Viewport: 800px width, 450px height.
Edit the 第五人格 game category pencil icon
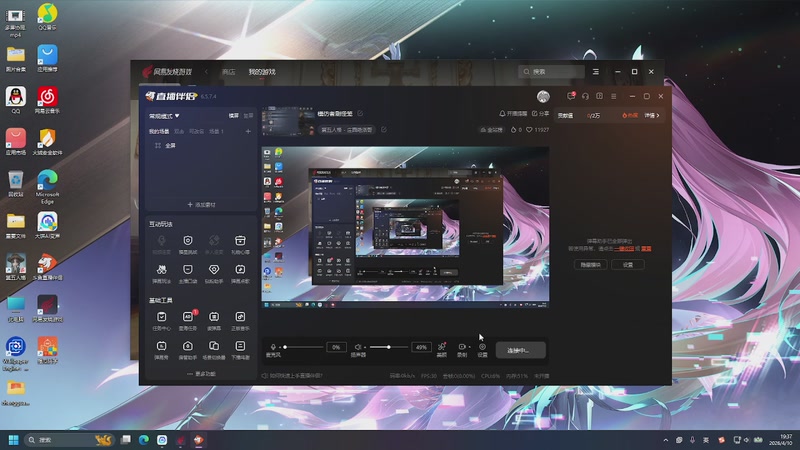(384, 130)
